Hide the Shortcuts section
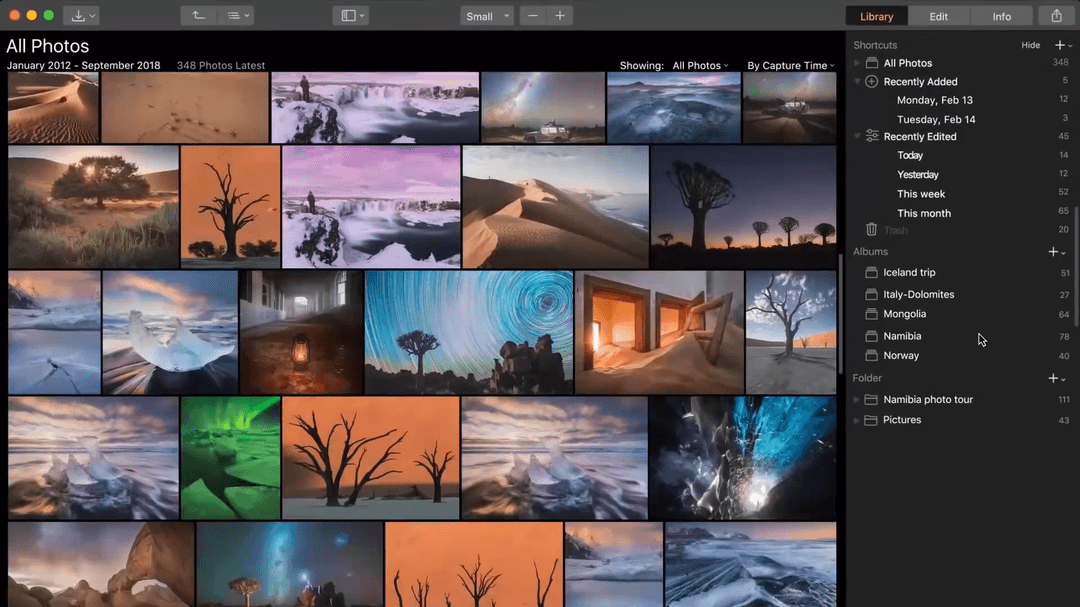The height and width of the screenshot is (607, 1080). tap(1031, 44)
